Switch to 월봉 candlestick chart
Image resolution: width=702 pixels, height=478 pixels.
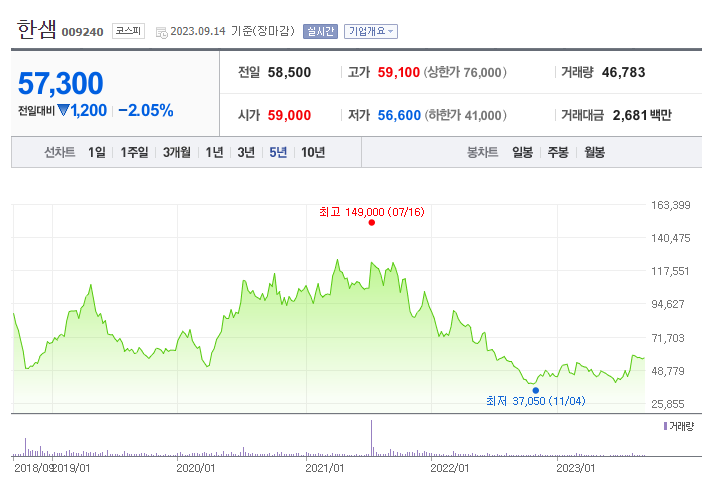595,152
